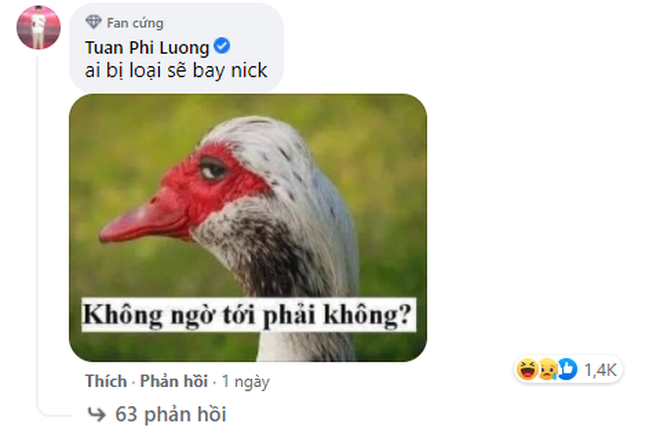Expand the "63 phản hồi" replies
Image resolution: width=660 pixels, height=431 pixels.
(x=170, y=414)
